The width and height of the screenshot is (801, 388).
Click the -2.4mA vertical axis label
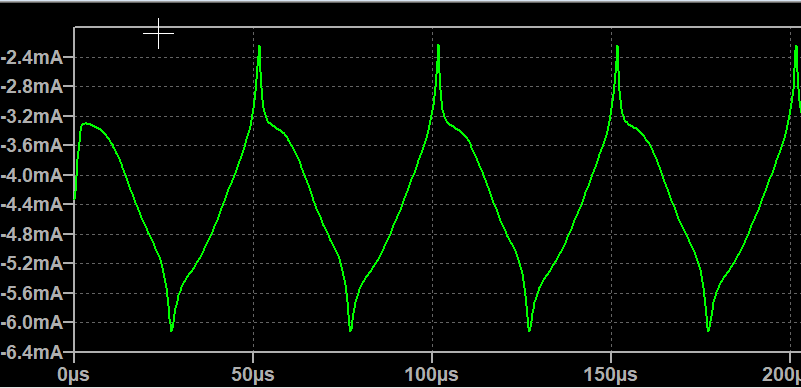tap(31, 58)
